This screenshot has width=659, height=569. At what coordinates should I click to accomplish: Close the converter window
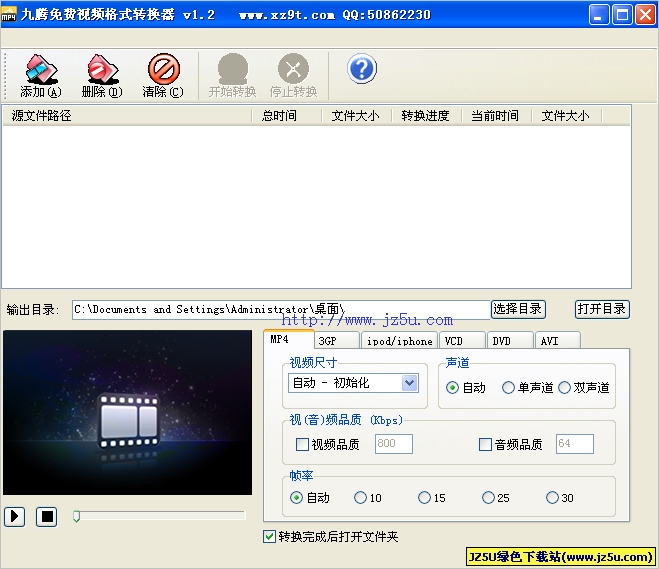(645, 15)
